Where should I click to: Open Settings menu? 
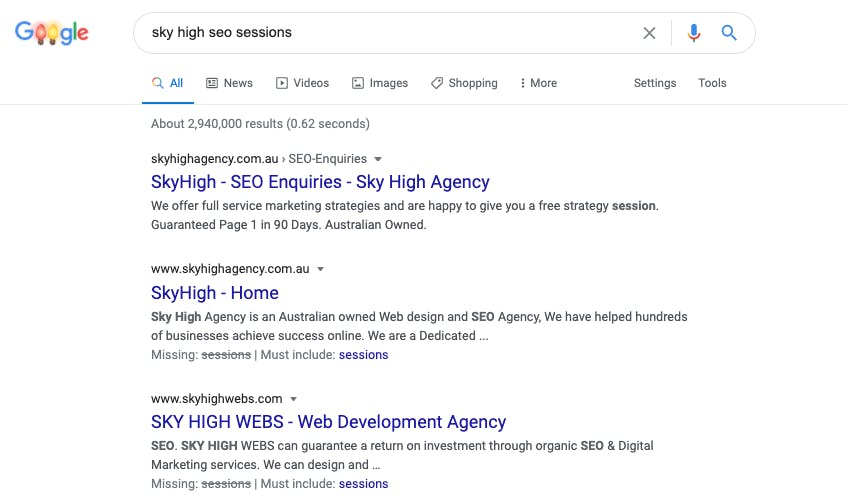click(x=655, y=83)
